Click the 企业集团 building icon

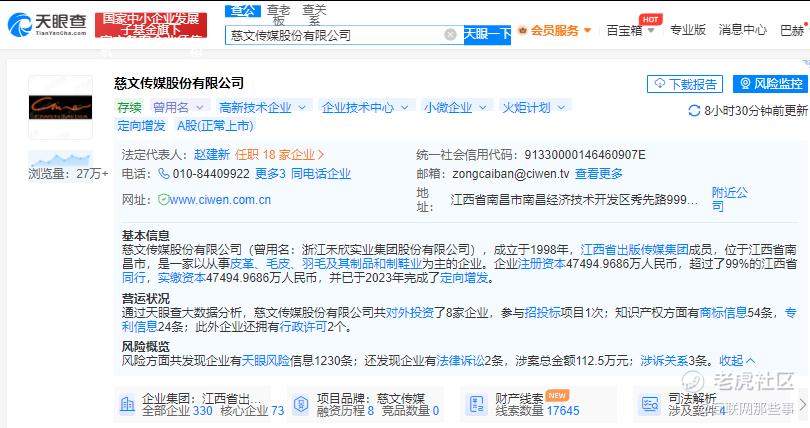pyautogui.click(x=127, y=404)
